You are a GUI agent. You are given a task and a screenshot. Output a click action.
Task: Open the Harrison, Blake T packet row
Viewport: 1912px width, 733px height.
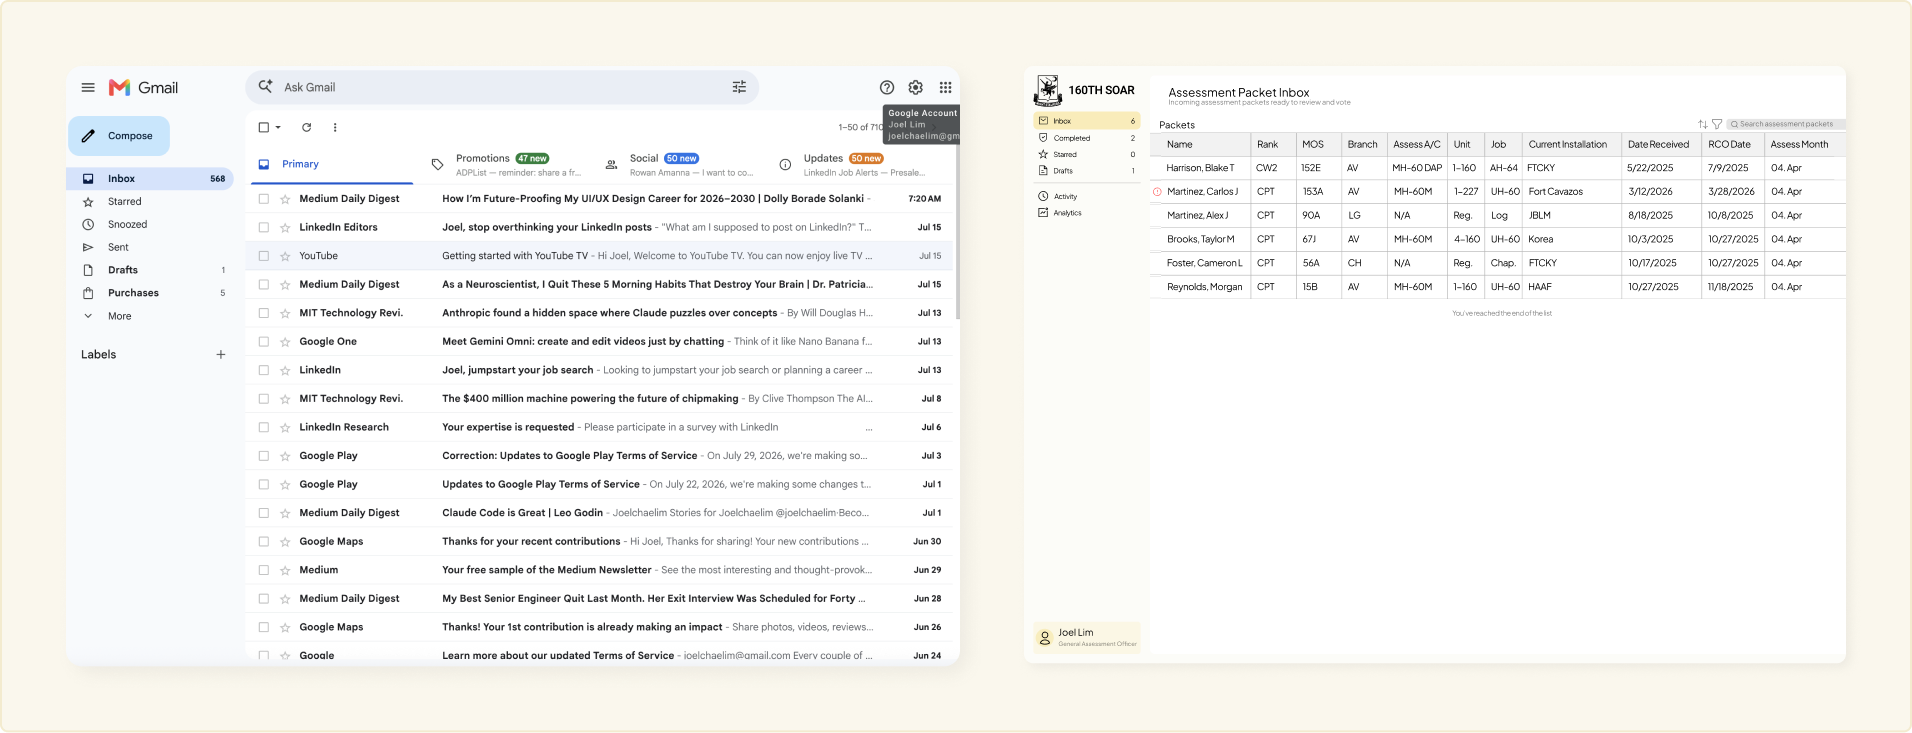coord(1498,168)
